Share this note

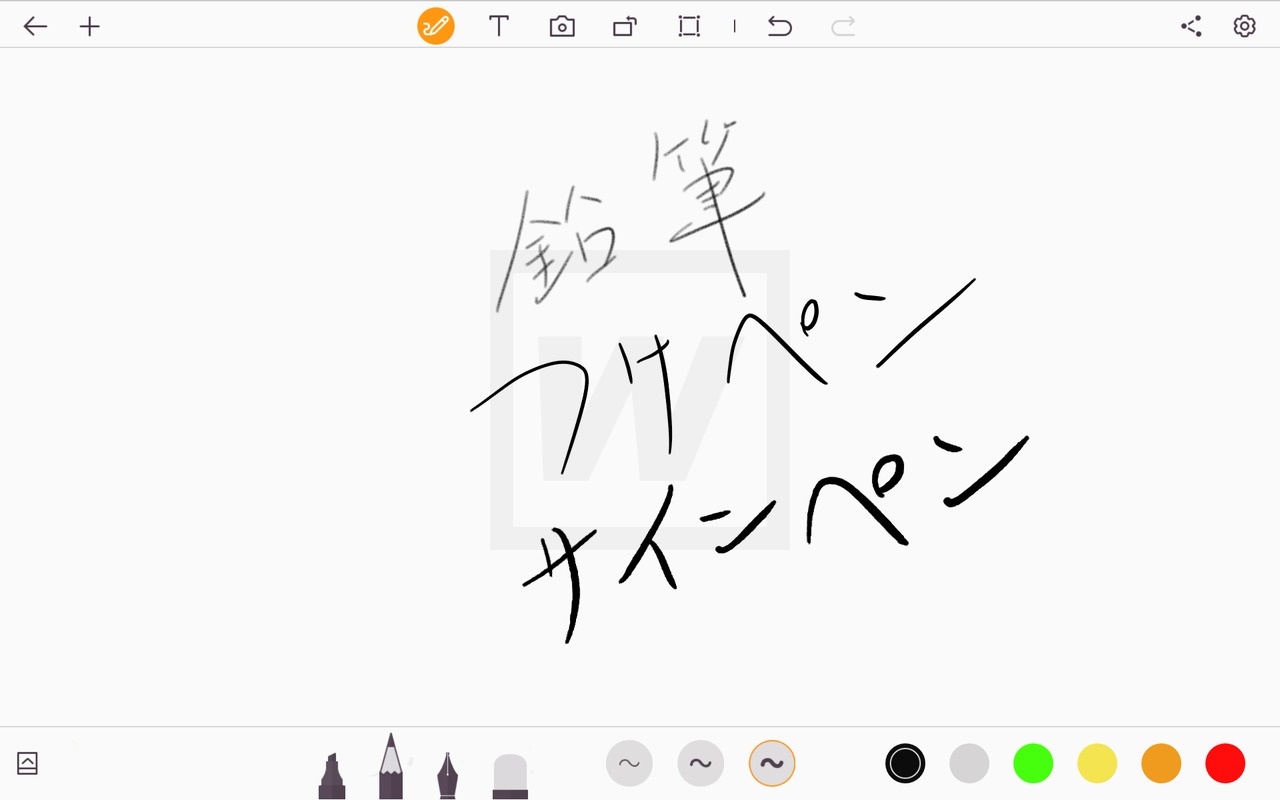pyautogui.click(x=1191, y=27)
